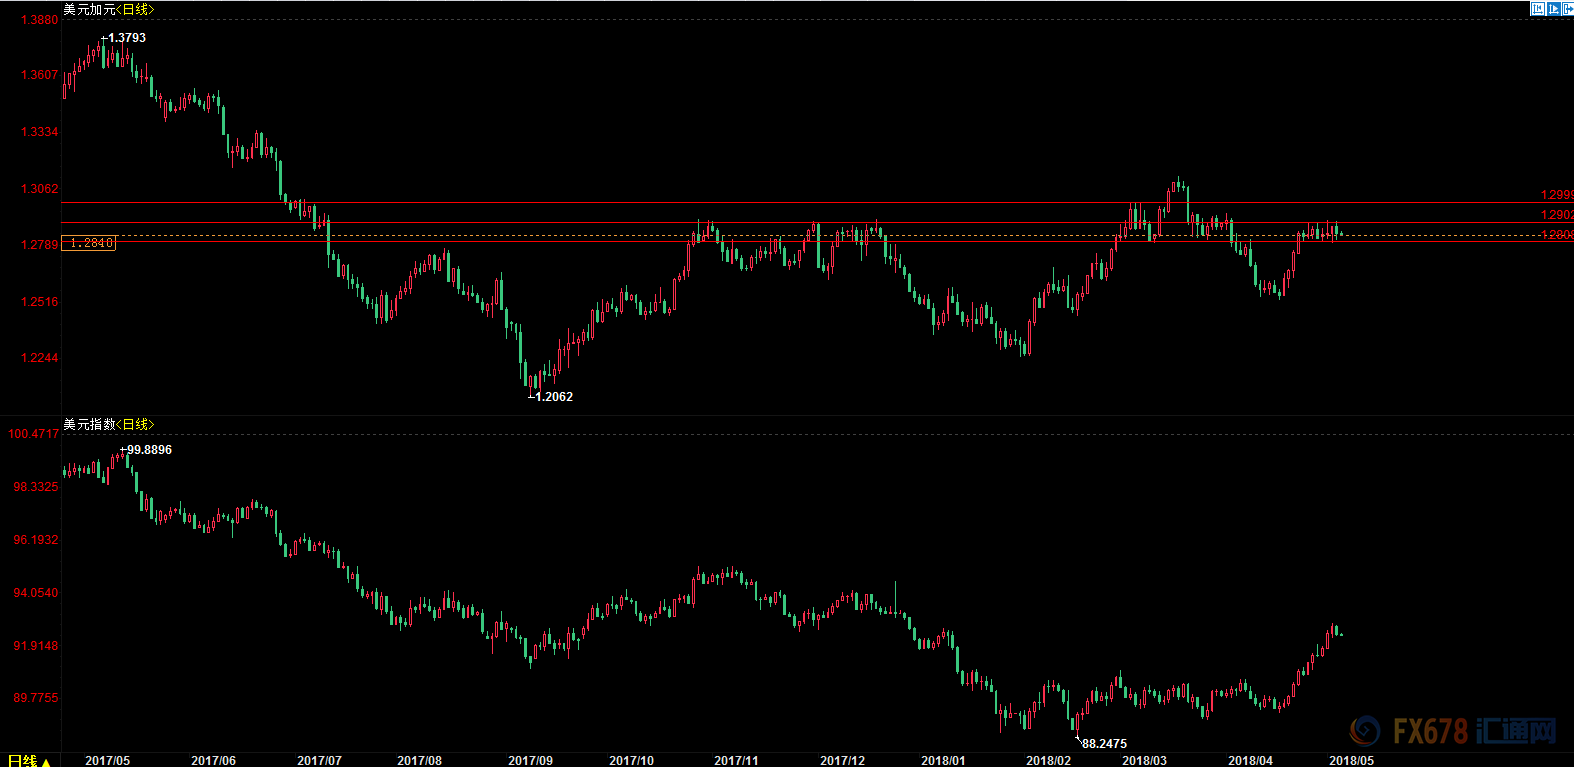This screenshot has width=1574, height=767.
Task: Click the 2017/11 date on the time axis
Action: [737, 761]
